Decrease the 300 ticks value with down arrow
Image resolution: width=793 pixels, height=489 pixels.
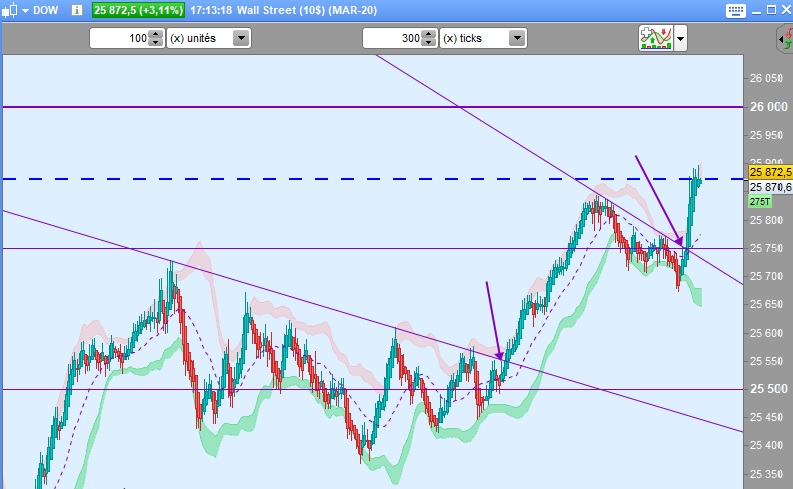point(428,42)
